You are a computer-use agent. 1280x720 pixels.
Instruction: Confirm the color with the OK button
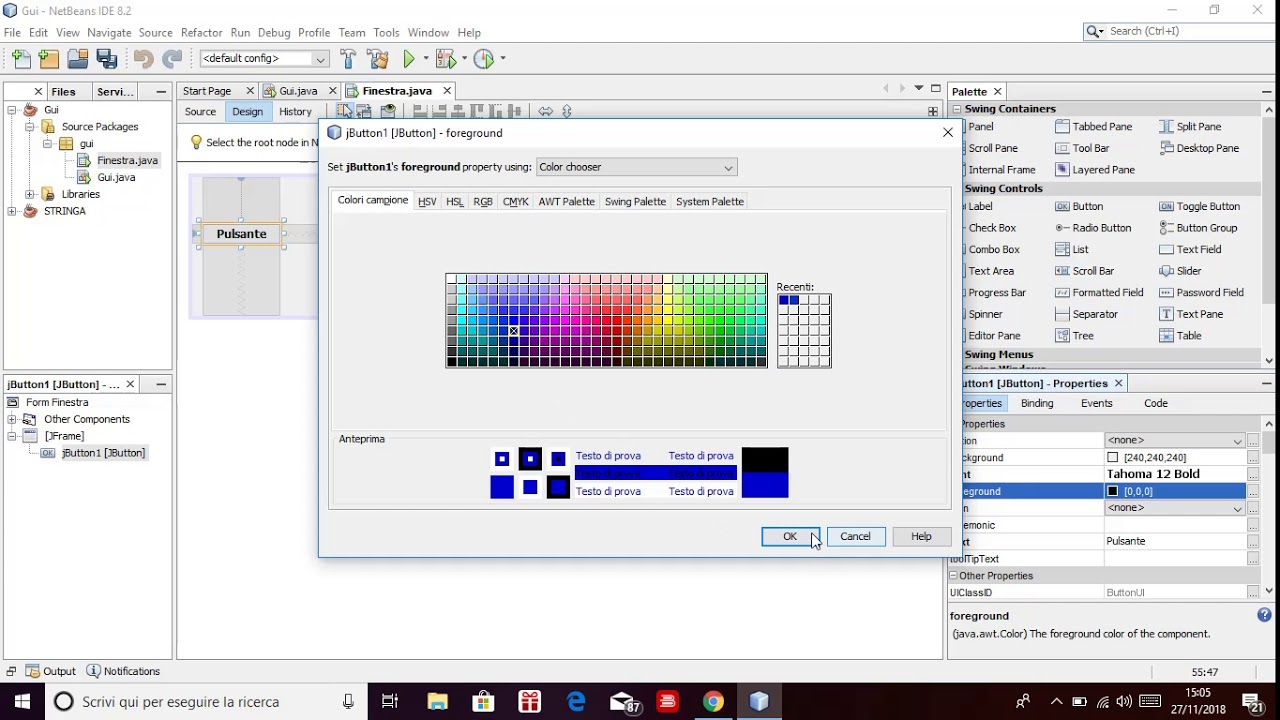pyautogui.click(x=790, y=537)
